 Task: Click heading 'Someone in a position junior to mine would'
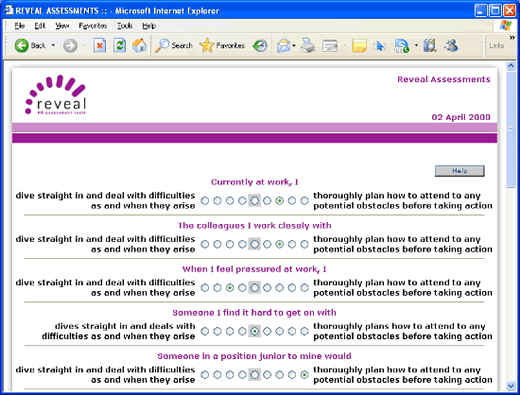[254, 356]
